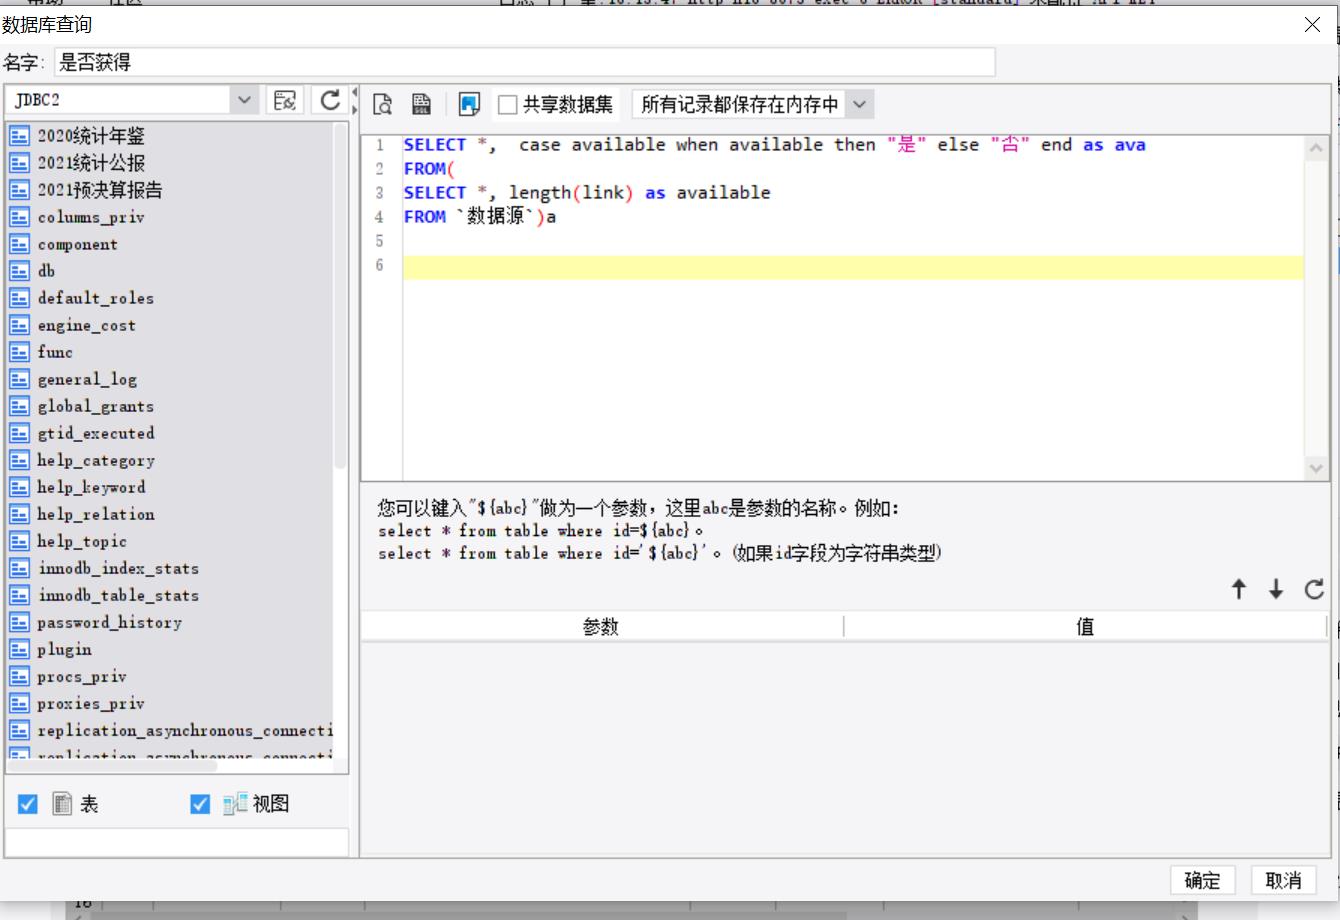
Task: Open the JDBC2 connection dropdown
Action: click(244, 100)
